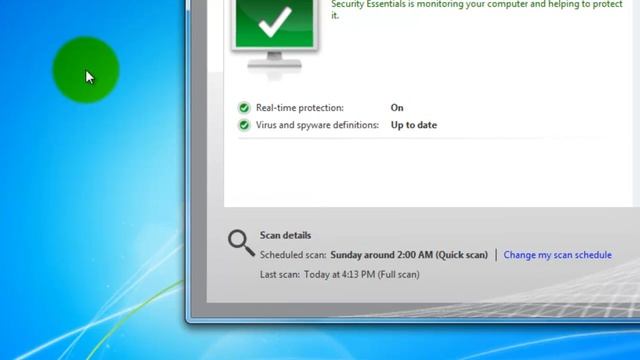Open the Change my scan schedule link
This screenshot has height=360, width=640.
click(x=557, y=255)
